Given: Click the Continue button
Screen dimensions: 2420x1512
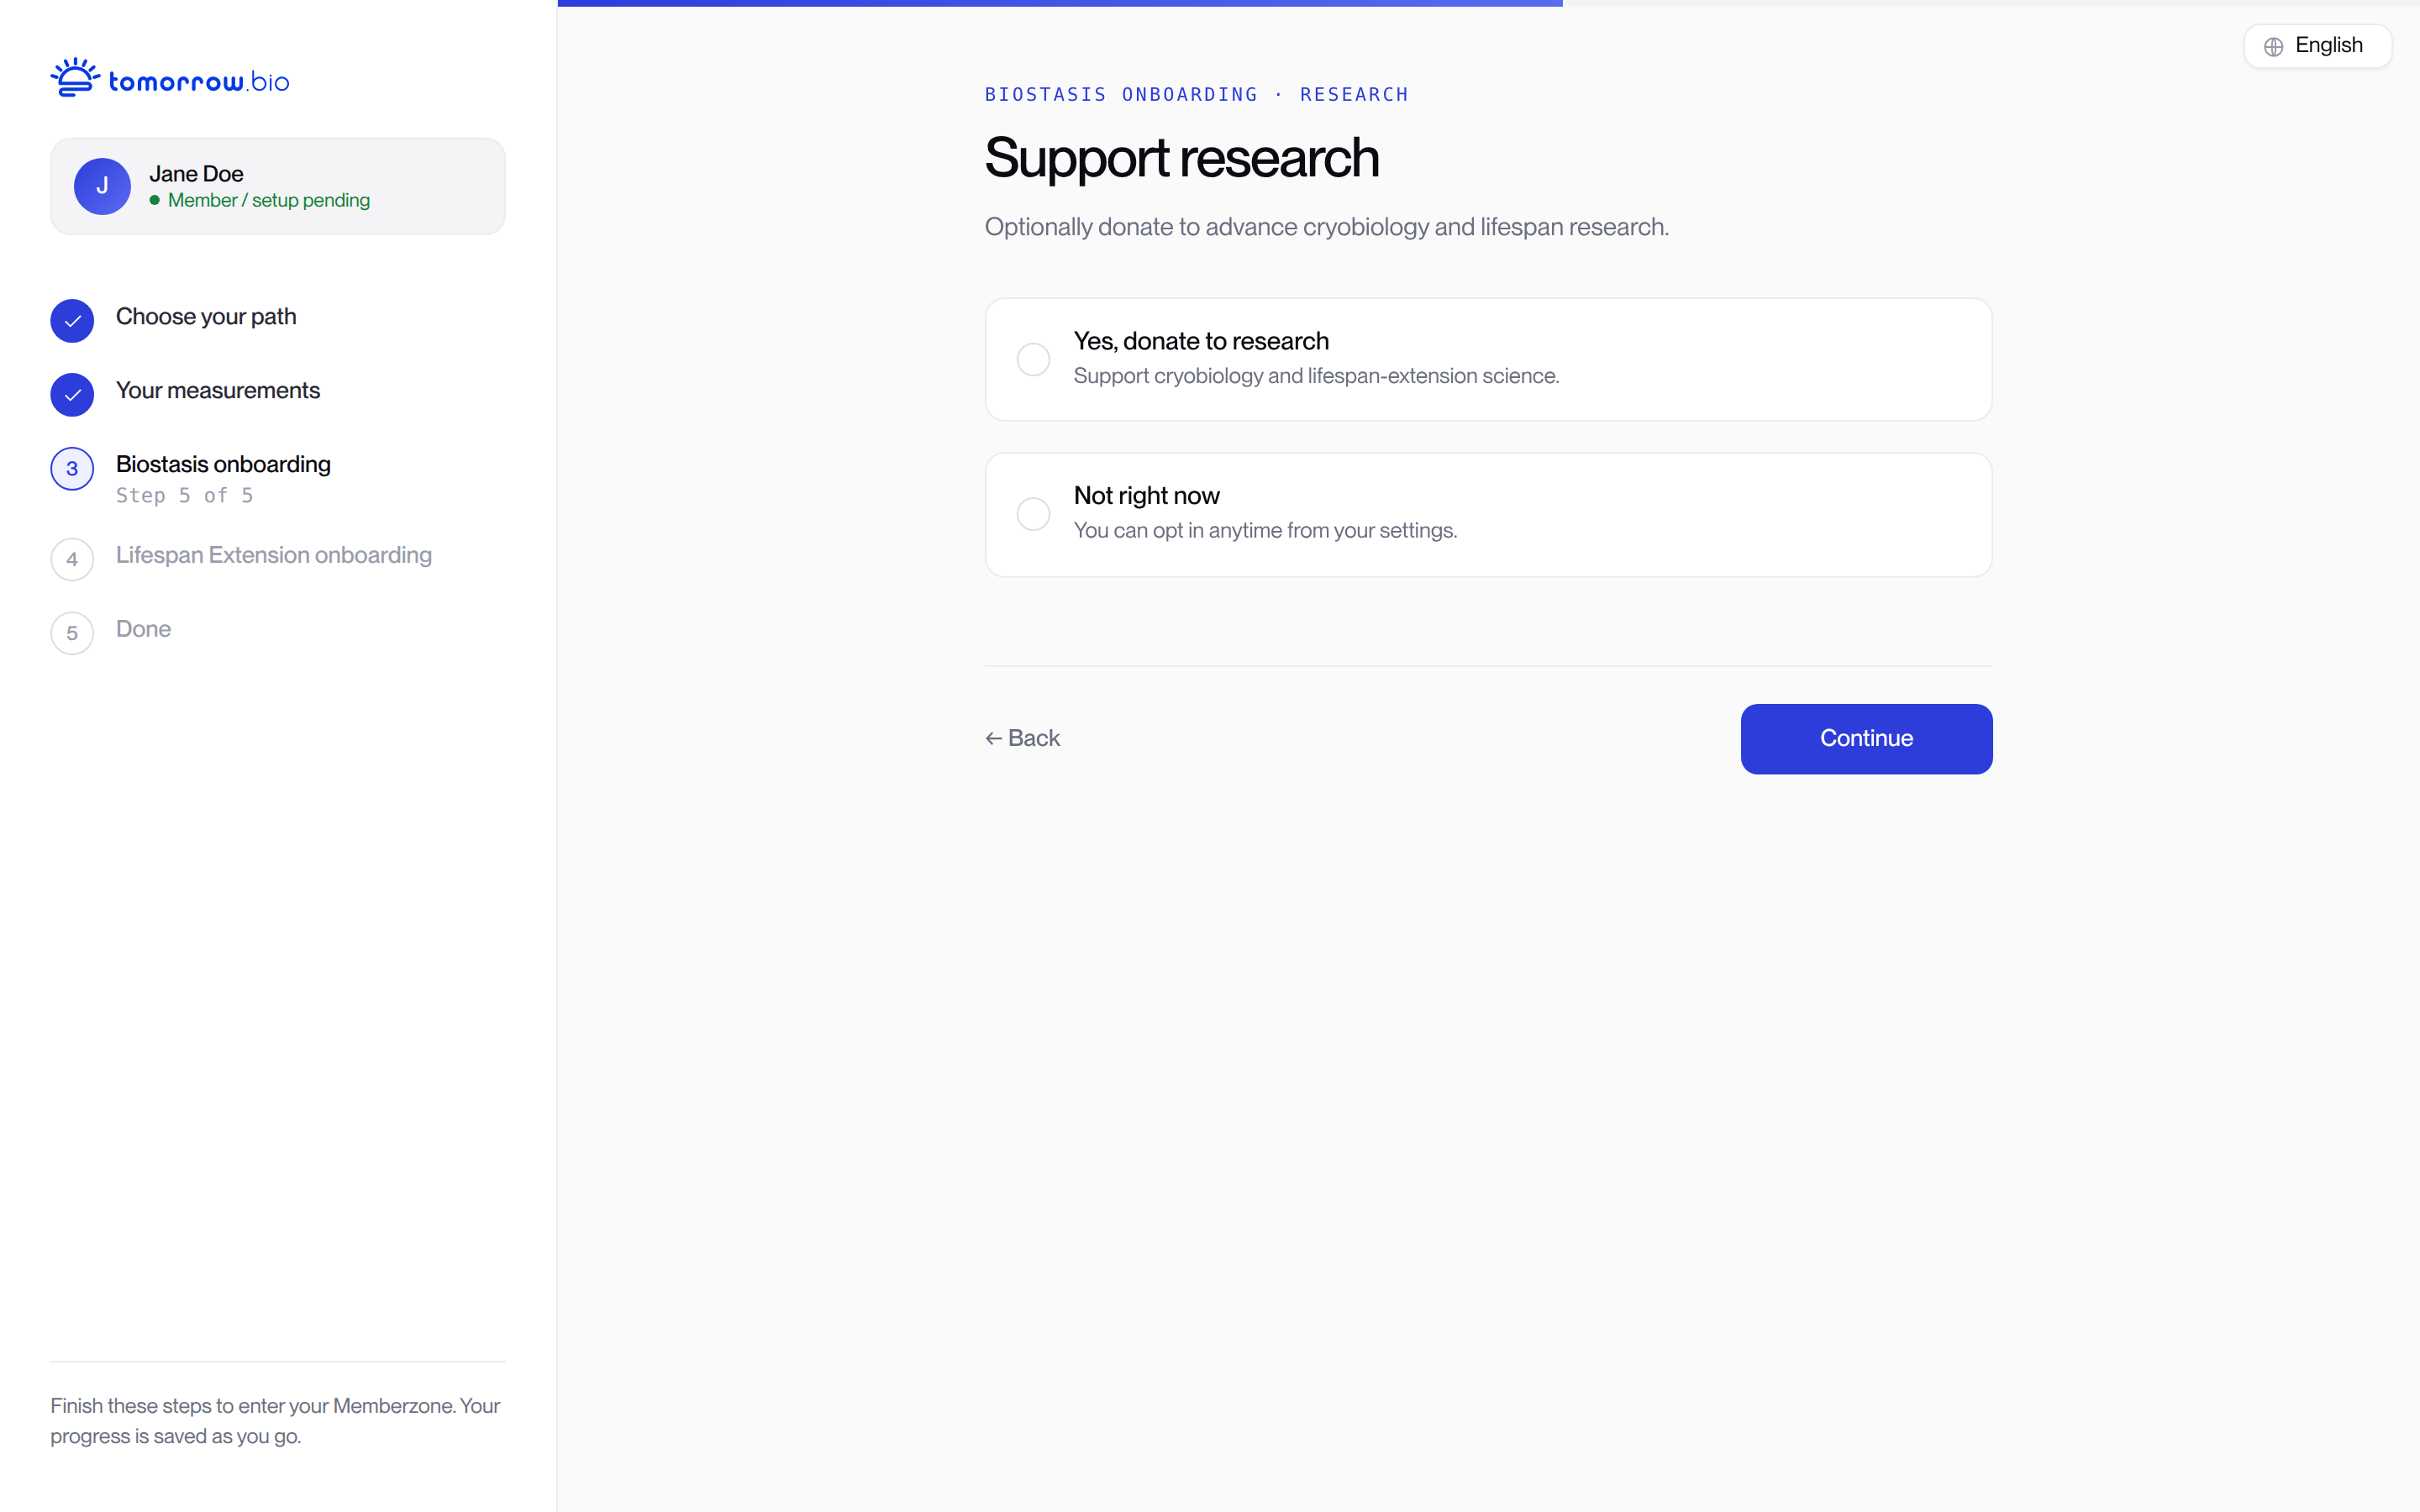Looking at the screenshot, I should (x=1866, y=739).
